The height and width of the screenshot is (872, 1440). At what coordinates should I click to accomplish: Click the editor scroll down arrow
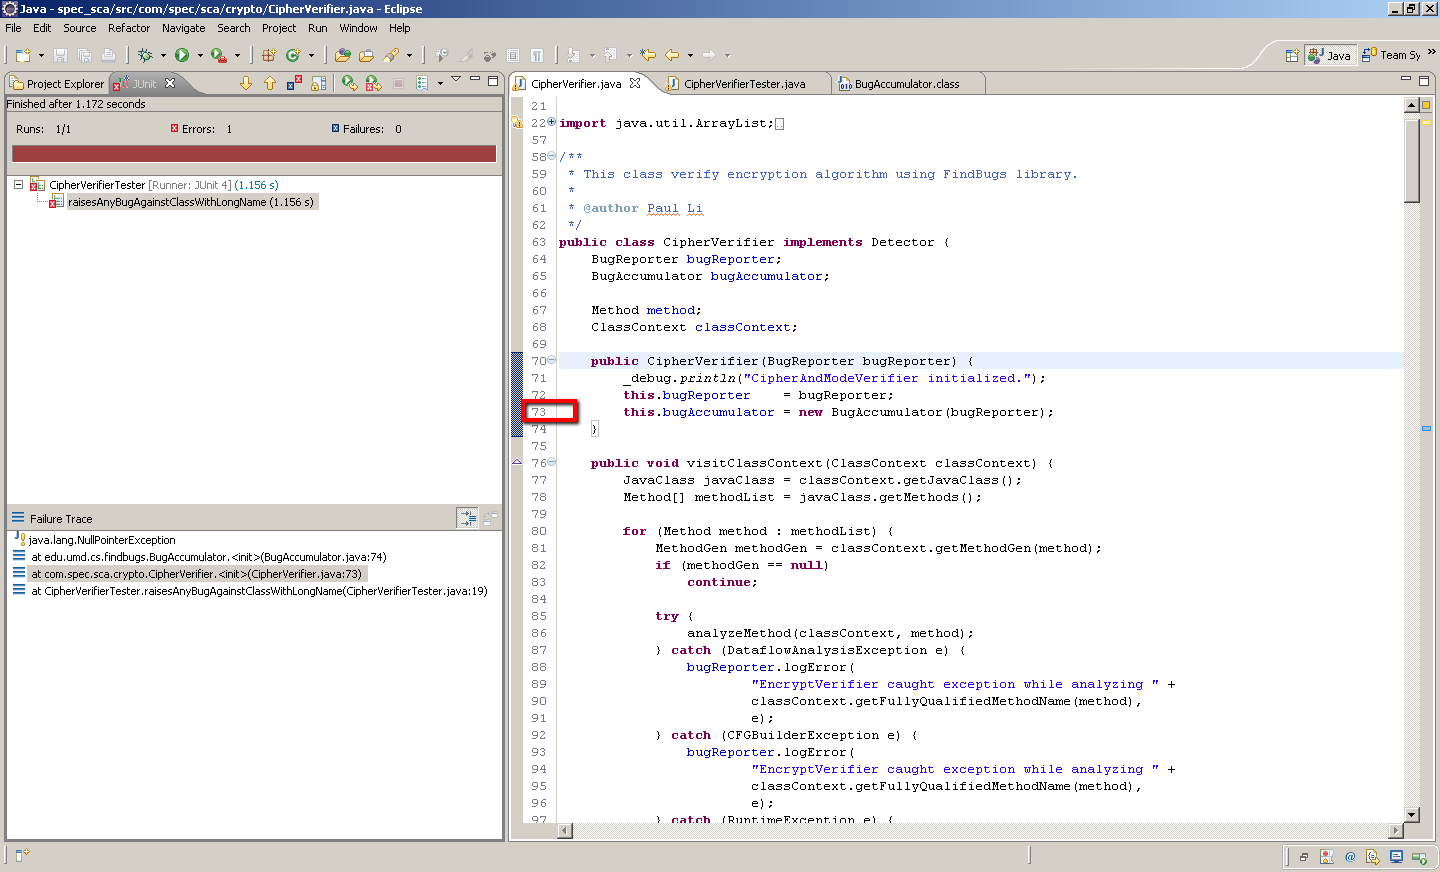coord(1412,815)
